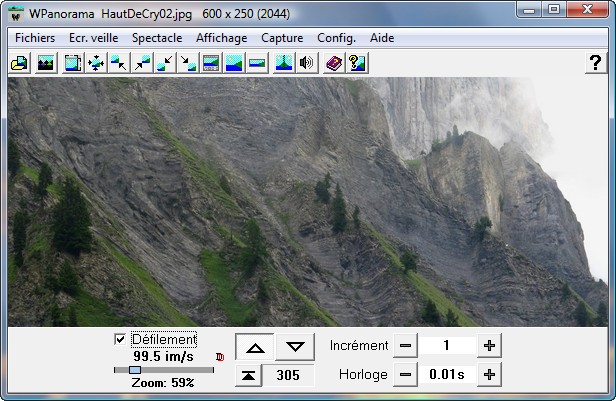Open the Spectacle menu
Screen dimensions: 616x401
click(x=157, y=37)
